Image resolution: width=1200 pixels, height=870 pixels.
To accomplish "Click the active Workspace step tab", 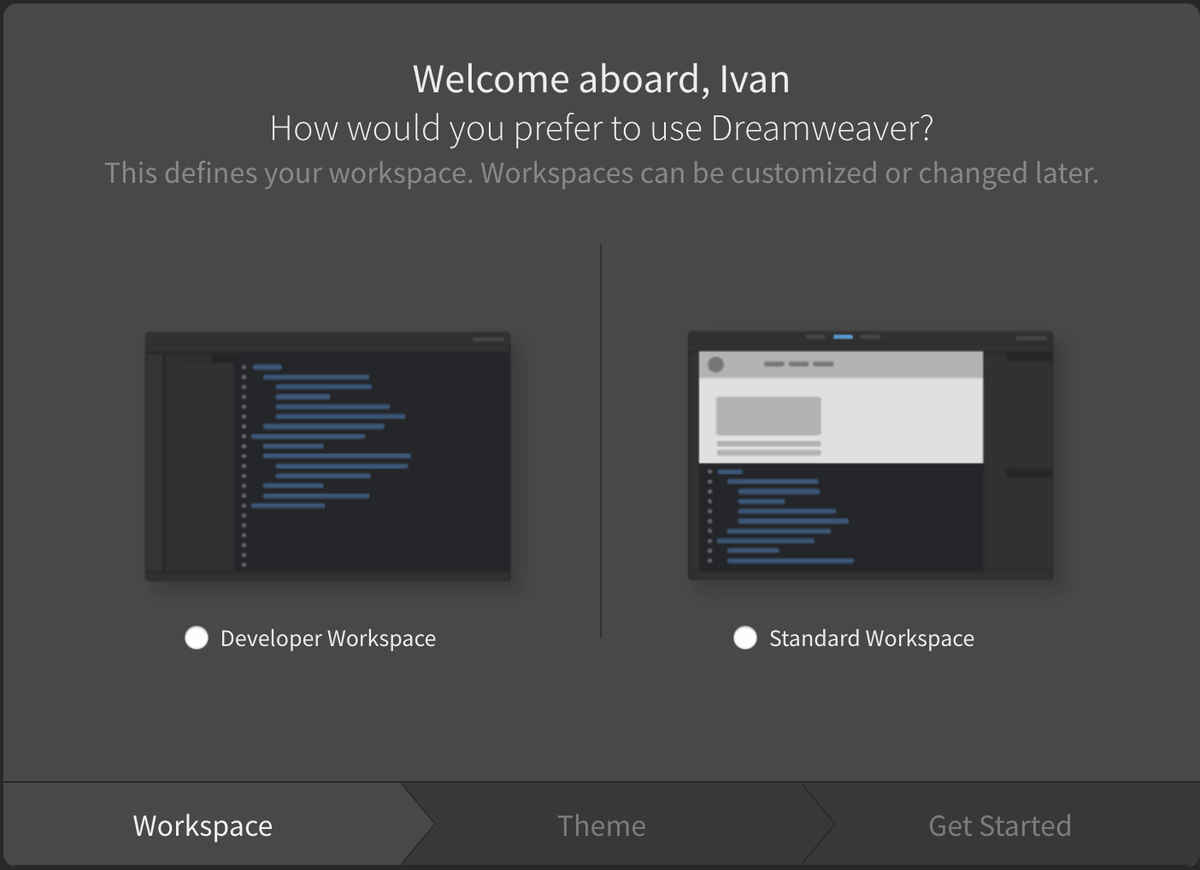I will [x=200, y=825].
